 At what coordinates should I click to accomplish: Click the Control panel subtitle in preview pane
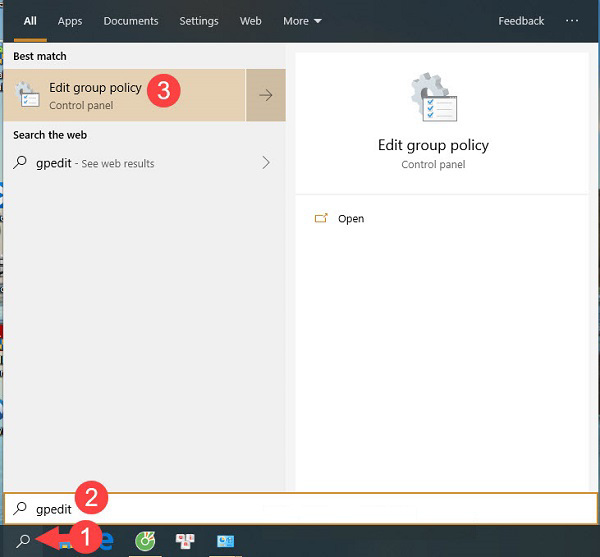click(433, 164)
